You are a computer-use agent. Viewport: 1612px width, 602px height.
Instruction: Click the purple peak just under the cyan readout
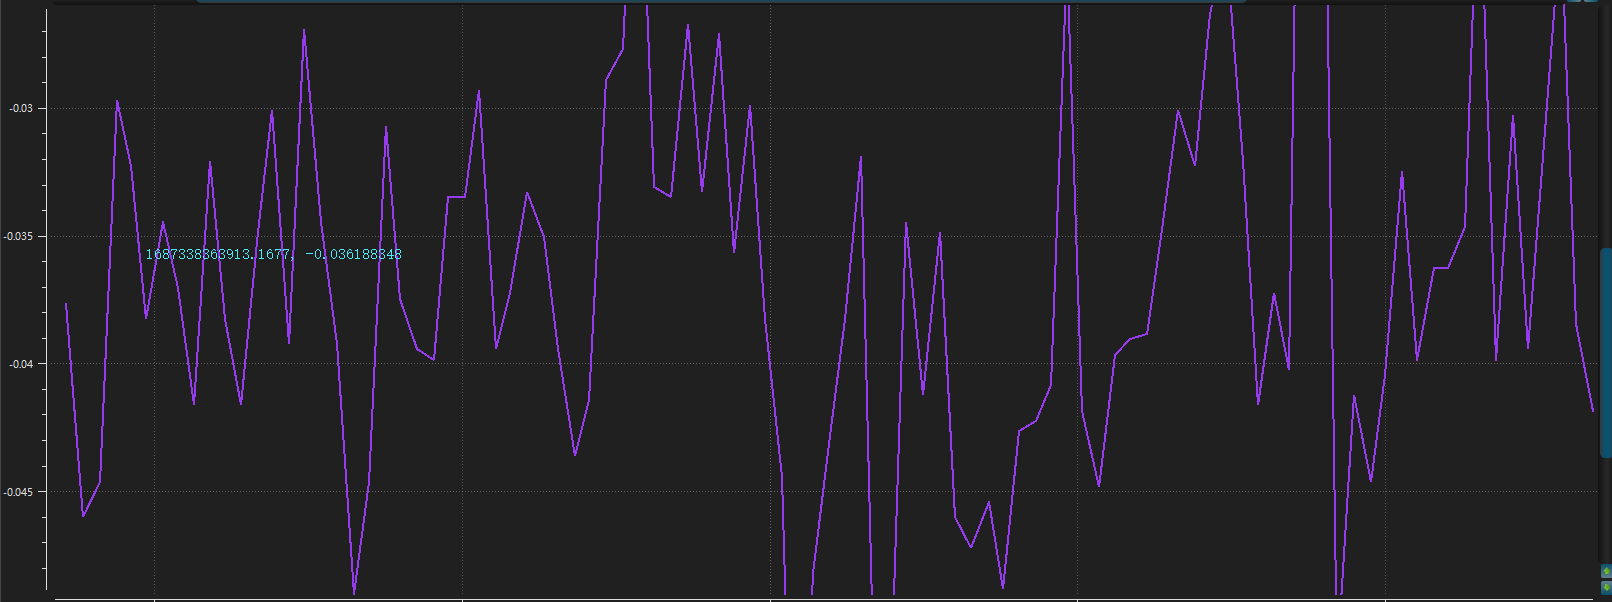coord(163,223)
